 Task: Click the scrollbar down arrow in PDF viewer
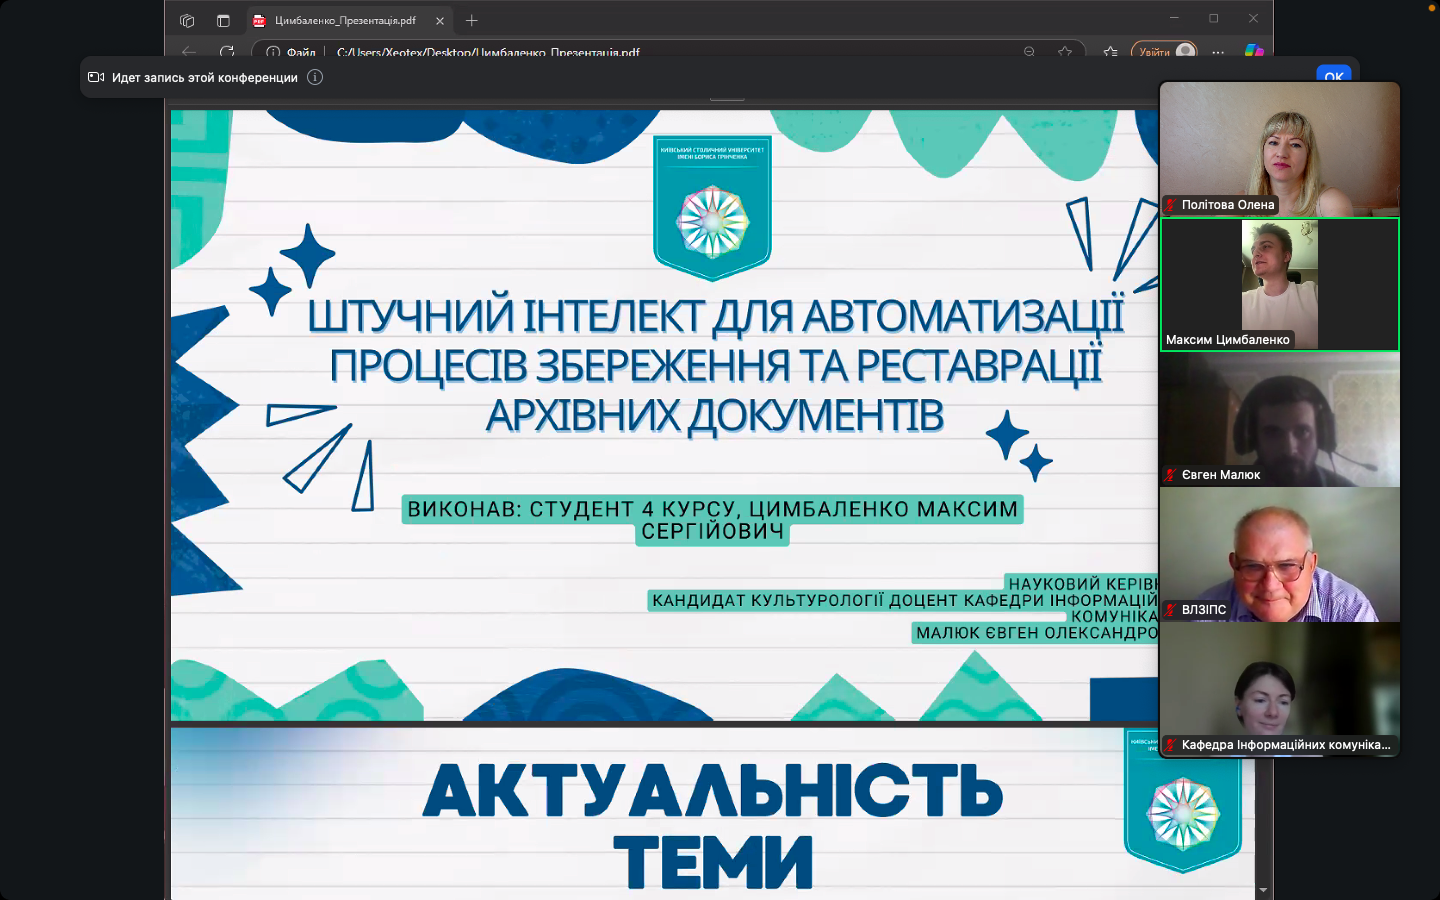click(x=1263, y=890)
